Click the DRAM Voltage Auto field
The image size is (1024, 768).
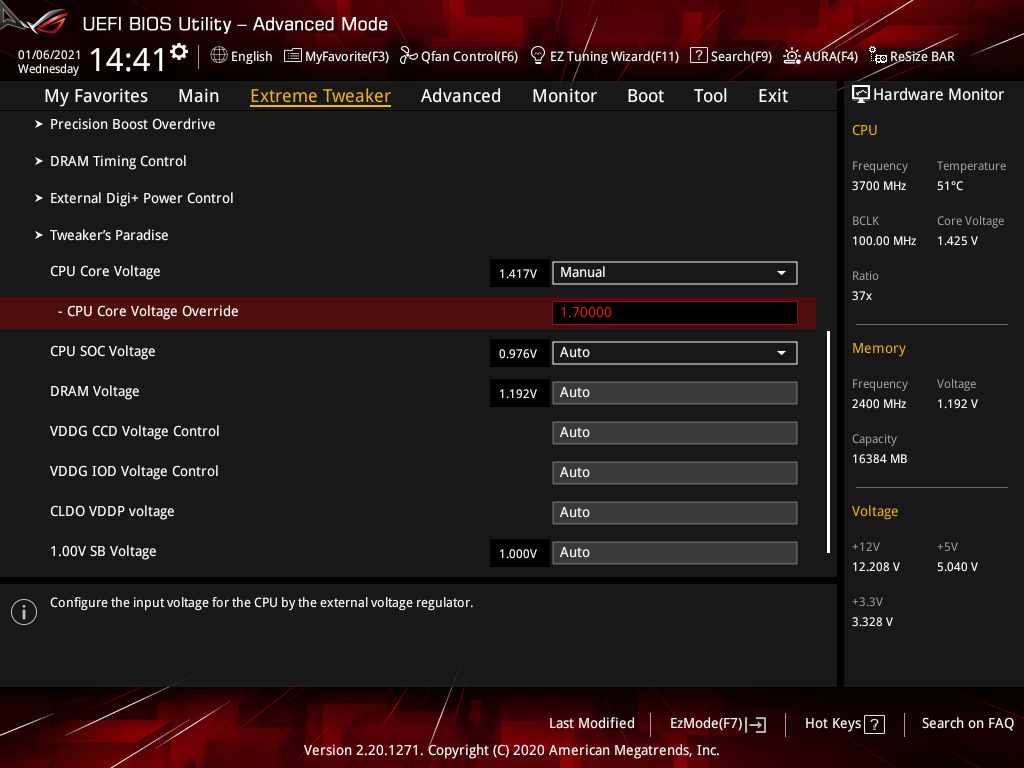(x=675, y=393)
